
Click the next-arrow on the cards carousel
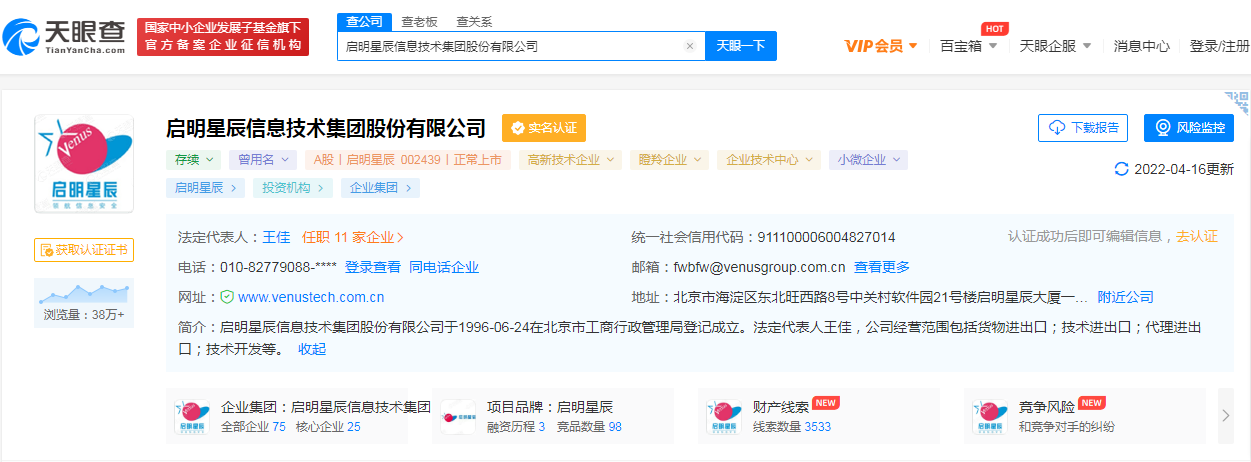[1225, 416]
